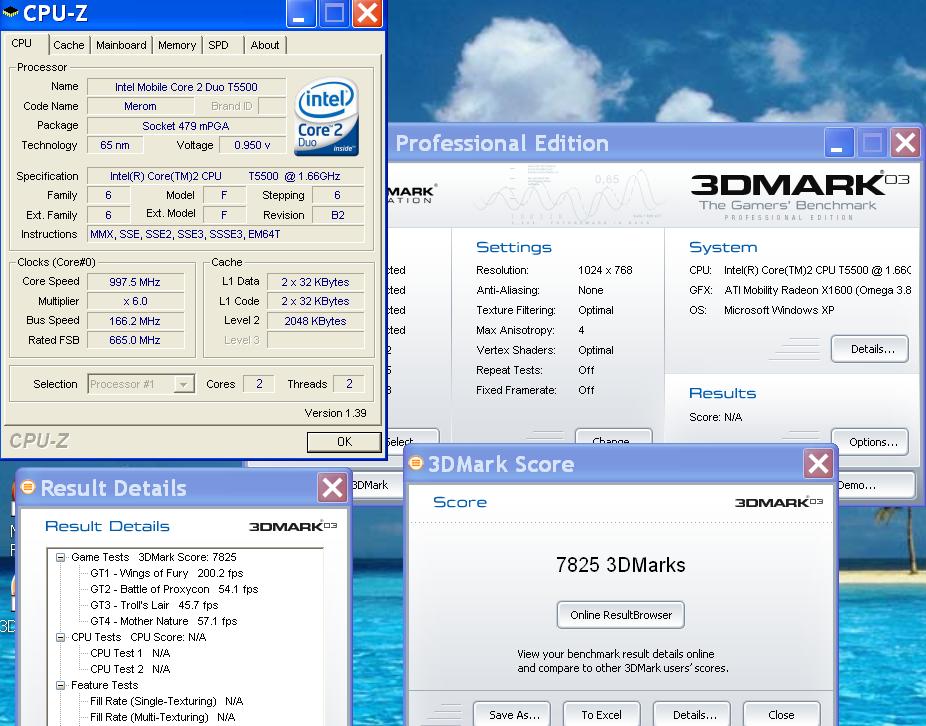
Task: Click the Demo button in 3DMark window
Action: click(876, 486)
